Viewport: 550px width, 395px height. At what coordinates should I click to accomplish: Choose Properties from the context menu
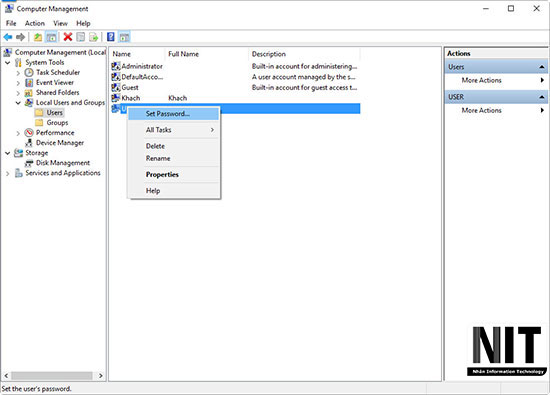pos(174,174)
